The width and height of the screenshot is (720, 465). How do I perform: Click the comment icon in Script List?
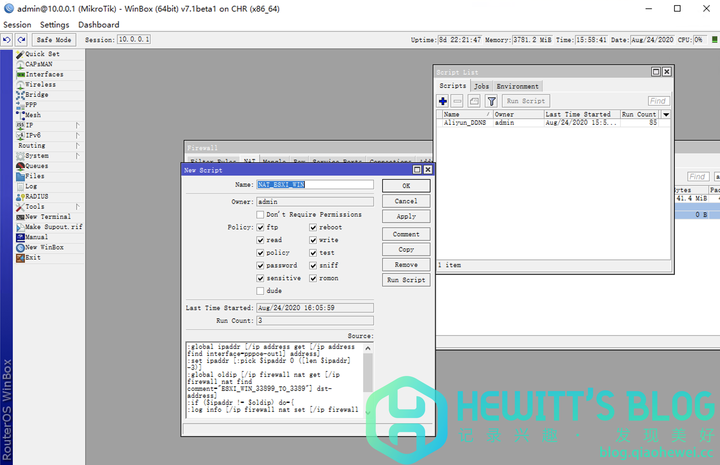474,101
